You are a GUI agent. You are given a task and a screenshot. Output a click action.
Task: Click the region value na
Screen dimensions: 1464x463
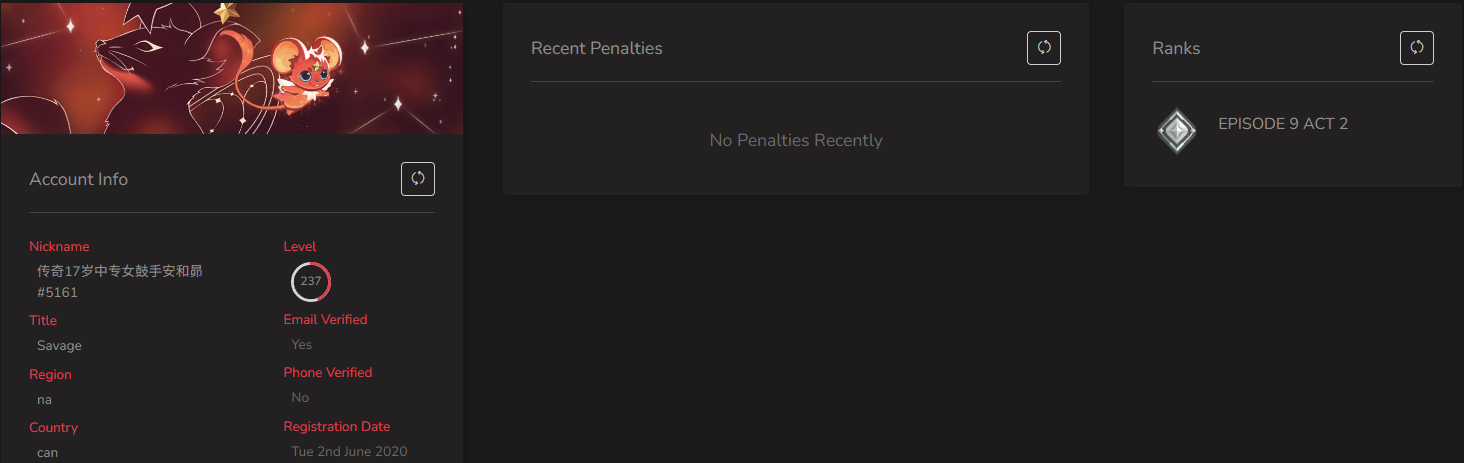pyautogui.click(x=44, y=400)
